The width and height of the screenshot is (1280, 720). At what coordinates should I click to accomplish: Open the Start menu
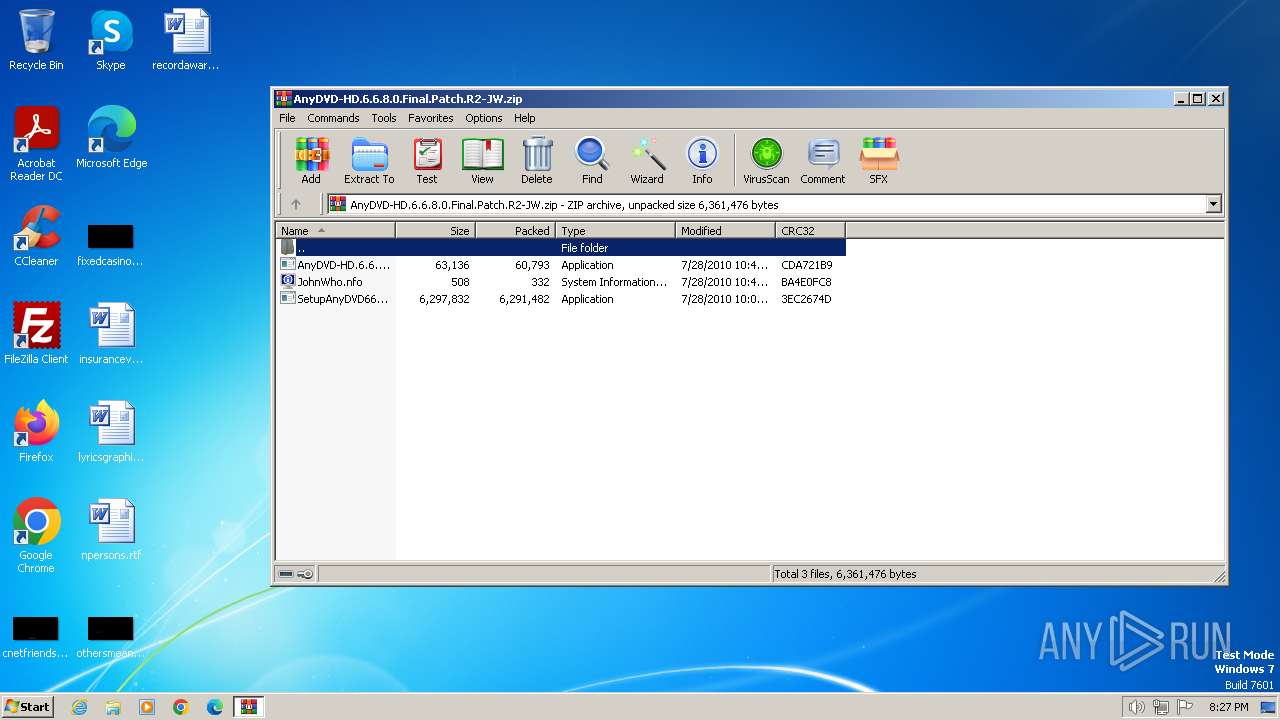tap(28, 707)
